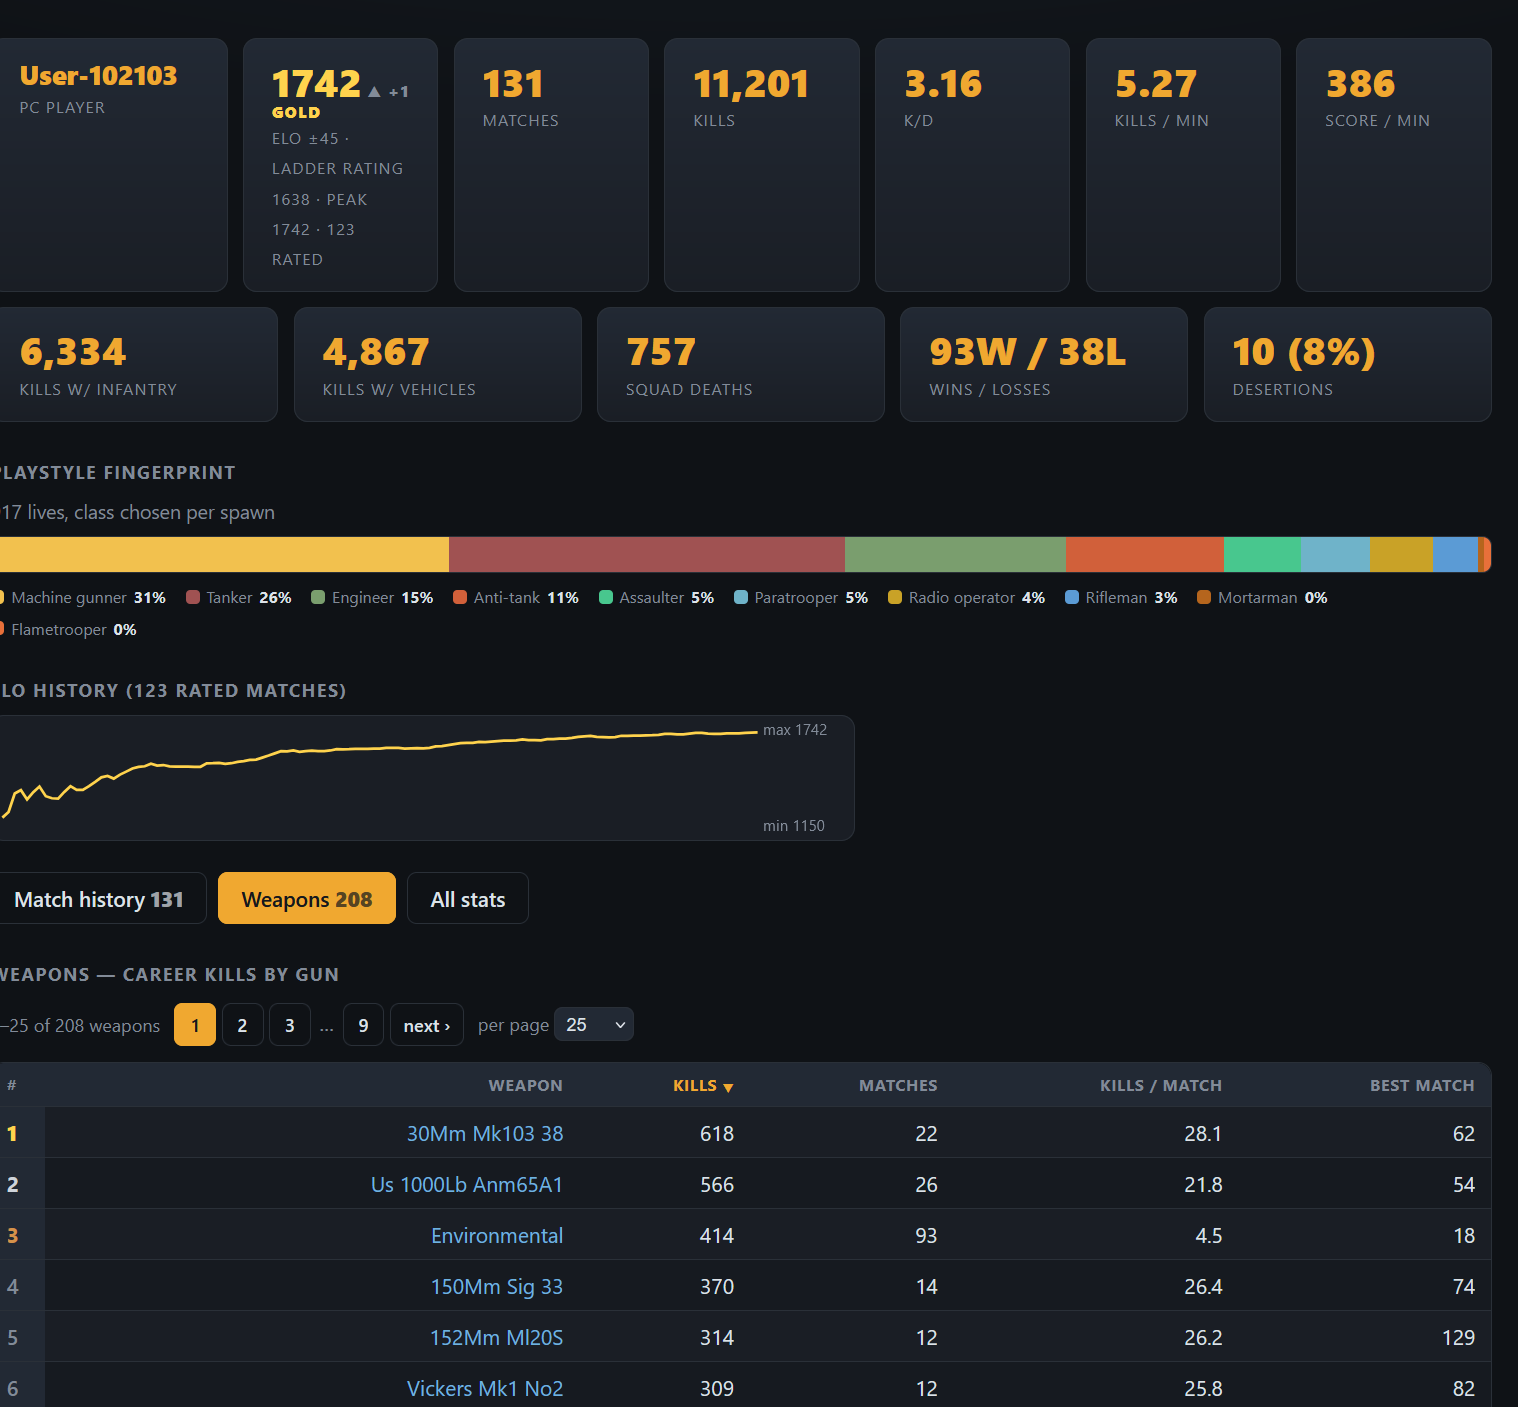Click the Tanker segment of playstyle bar

point(647,554)
